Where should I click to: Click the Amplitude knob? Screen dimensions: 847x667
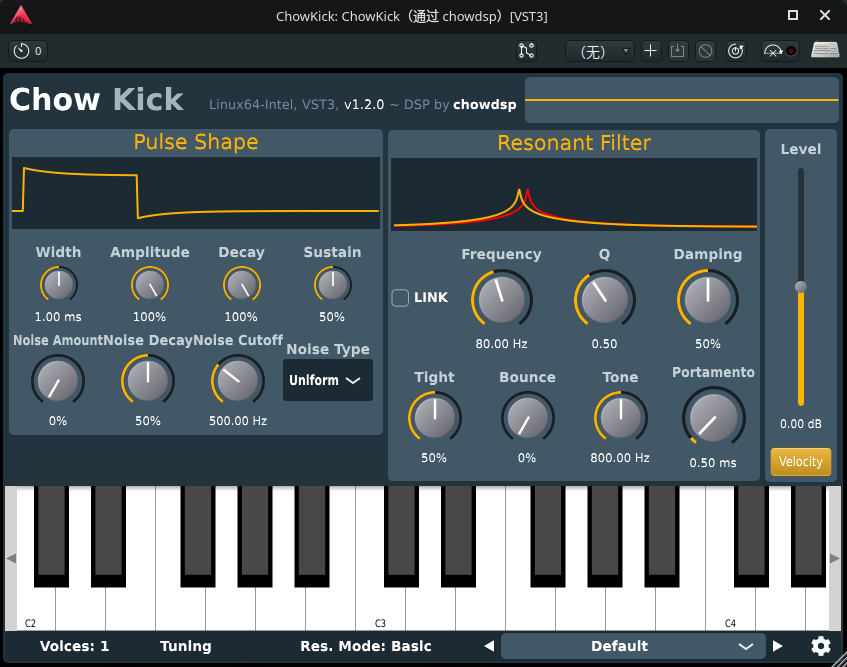point(150,285)
